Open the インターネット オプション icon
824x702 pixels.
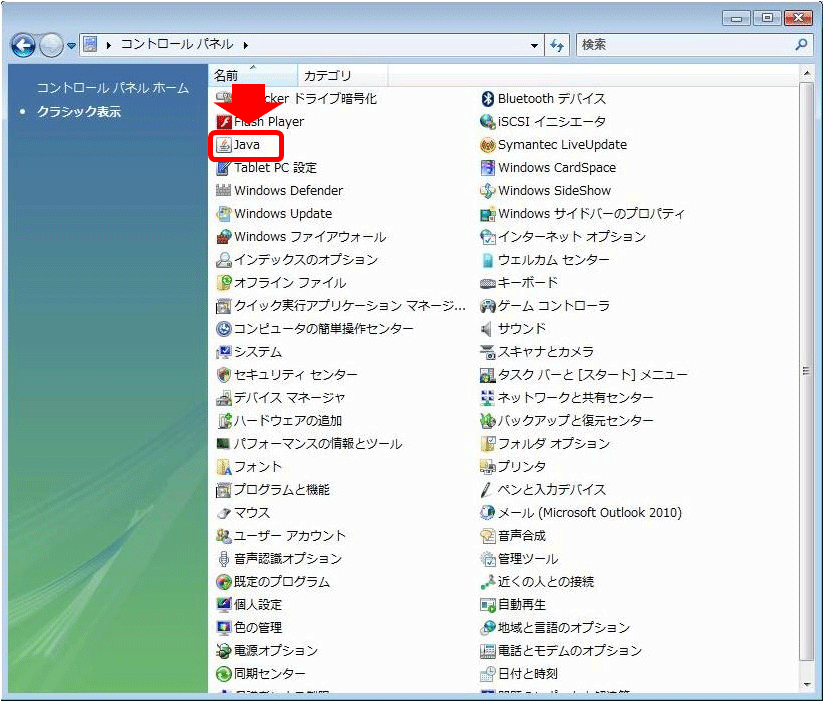click(x=488, y=237)
